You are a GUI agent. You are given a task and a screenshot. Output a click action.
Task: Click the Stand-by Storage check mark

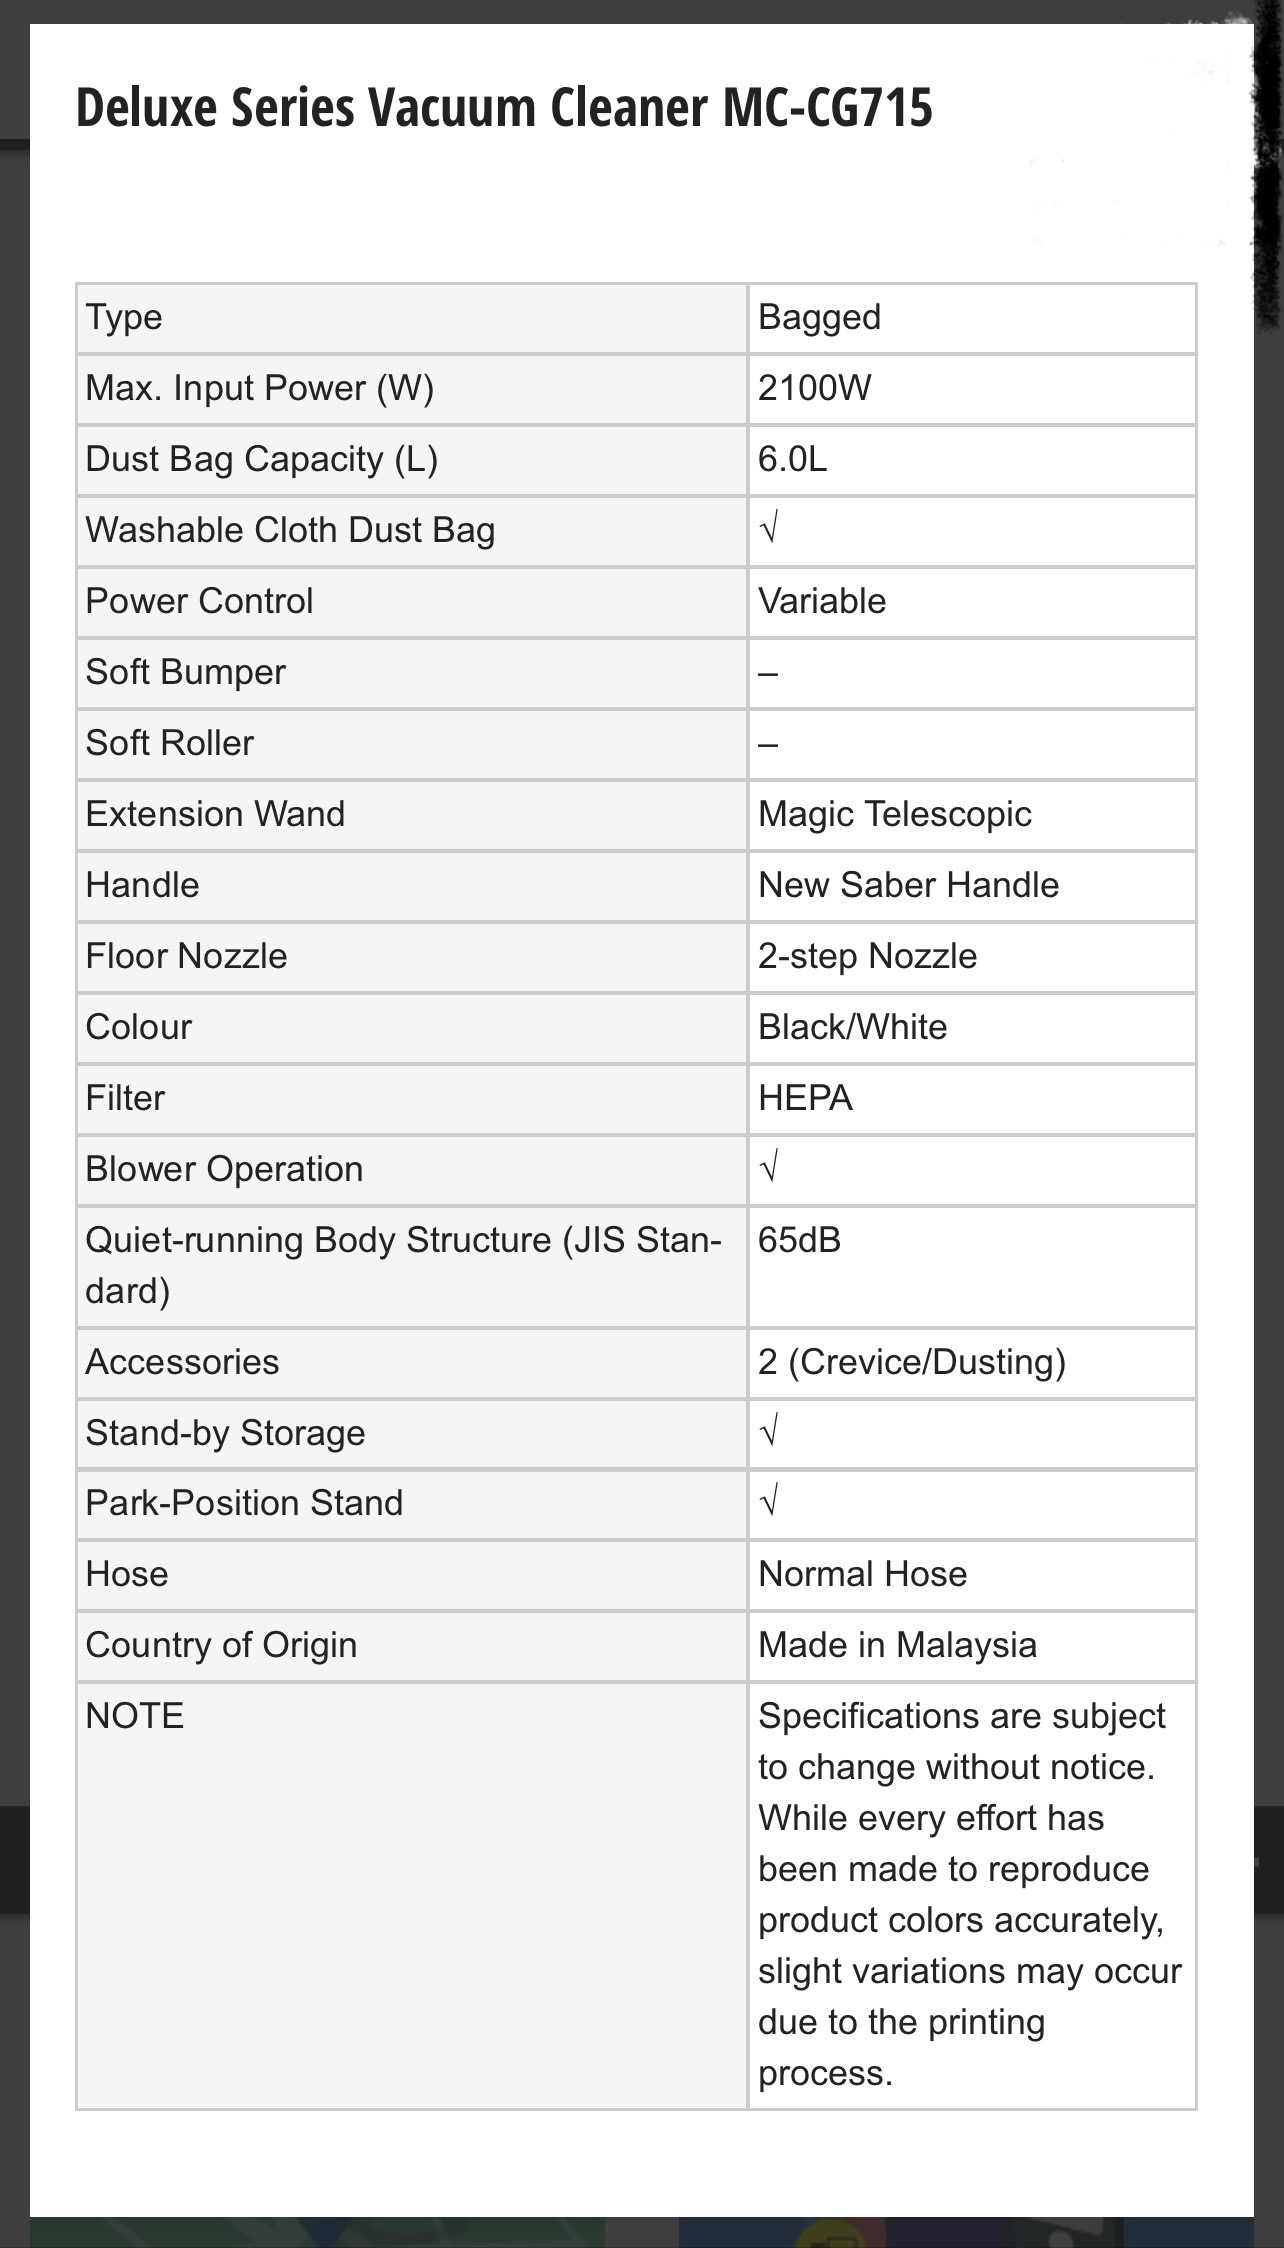(x=769, y=1432)
